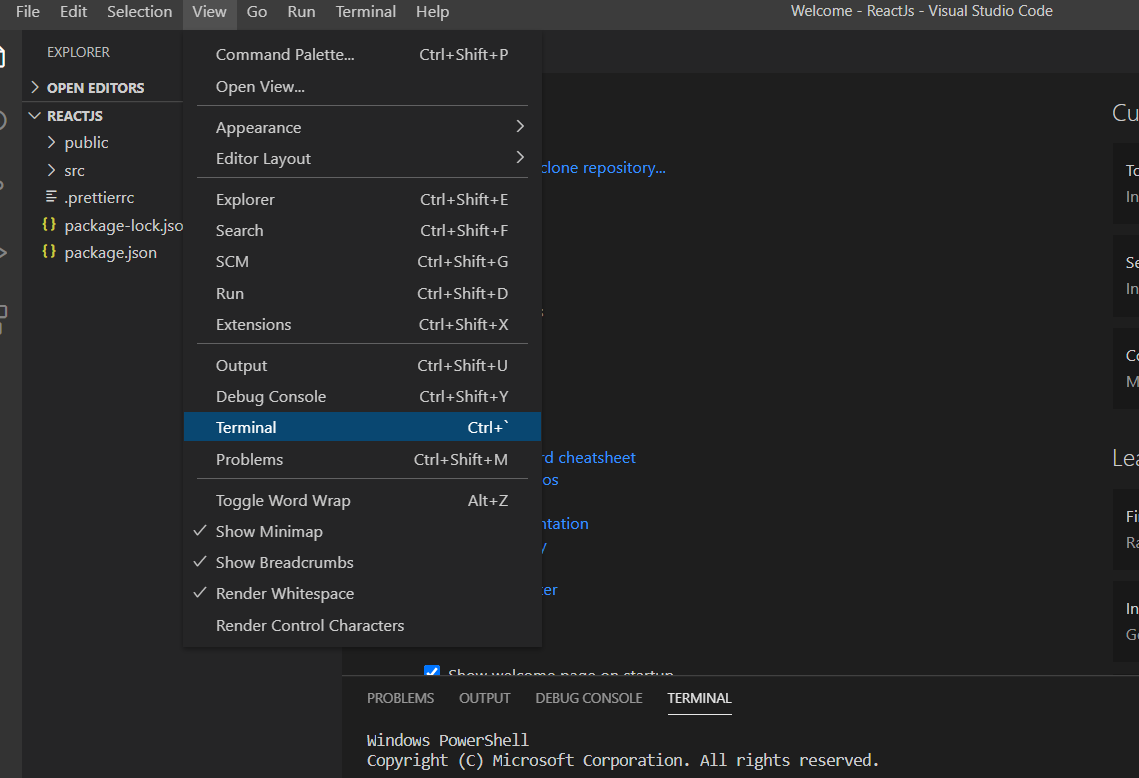Select Output in the View menu
The image size is (1139, 778).
[362, 365]
